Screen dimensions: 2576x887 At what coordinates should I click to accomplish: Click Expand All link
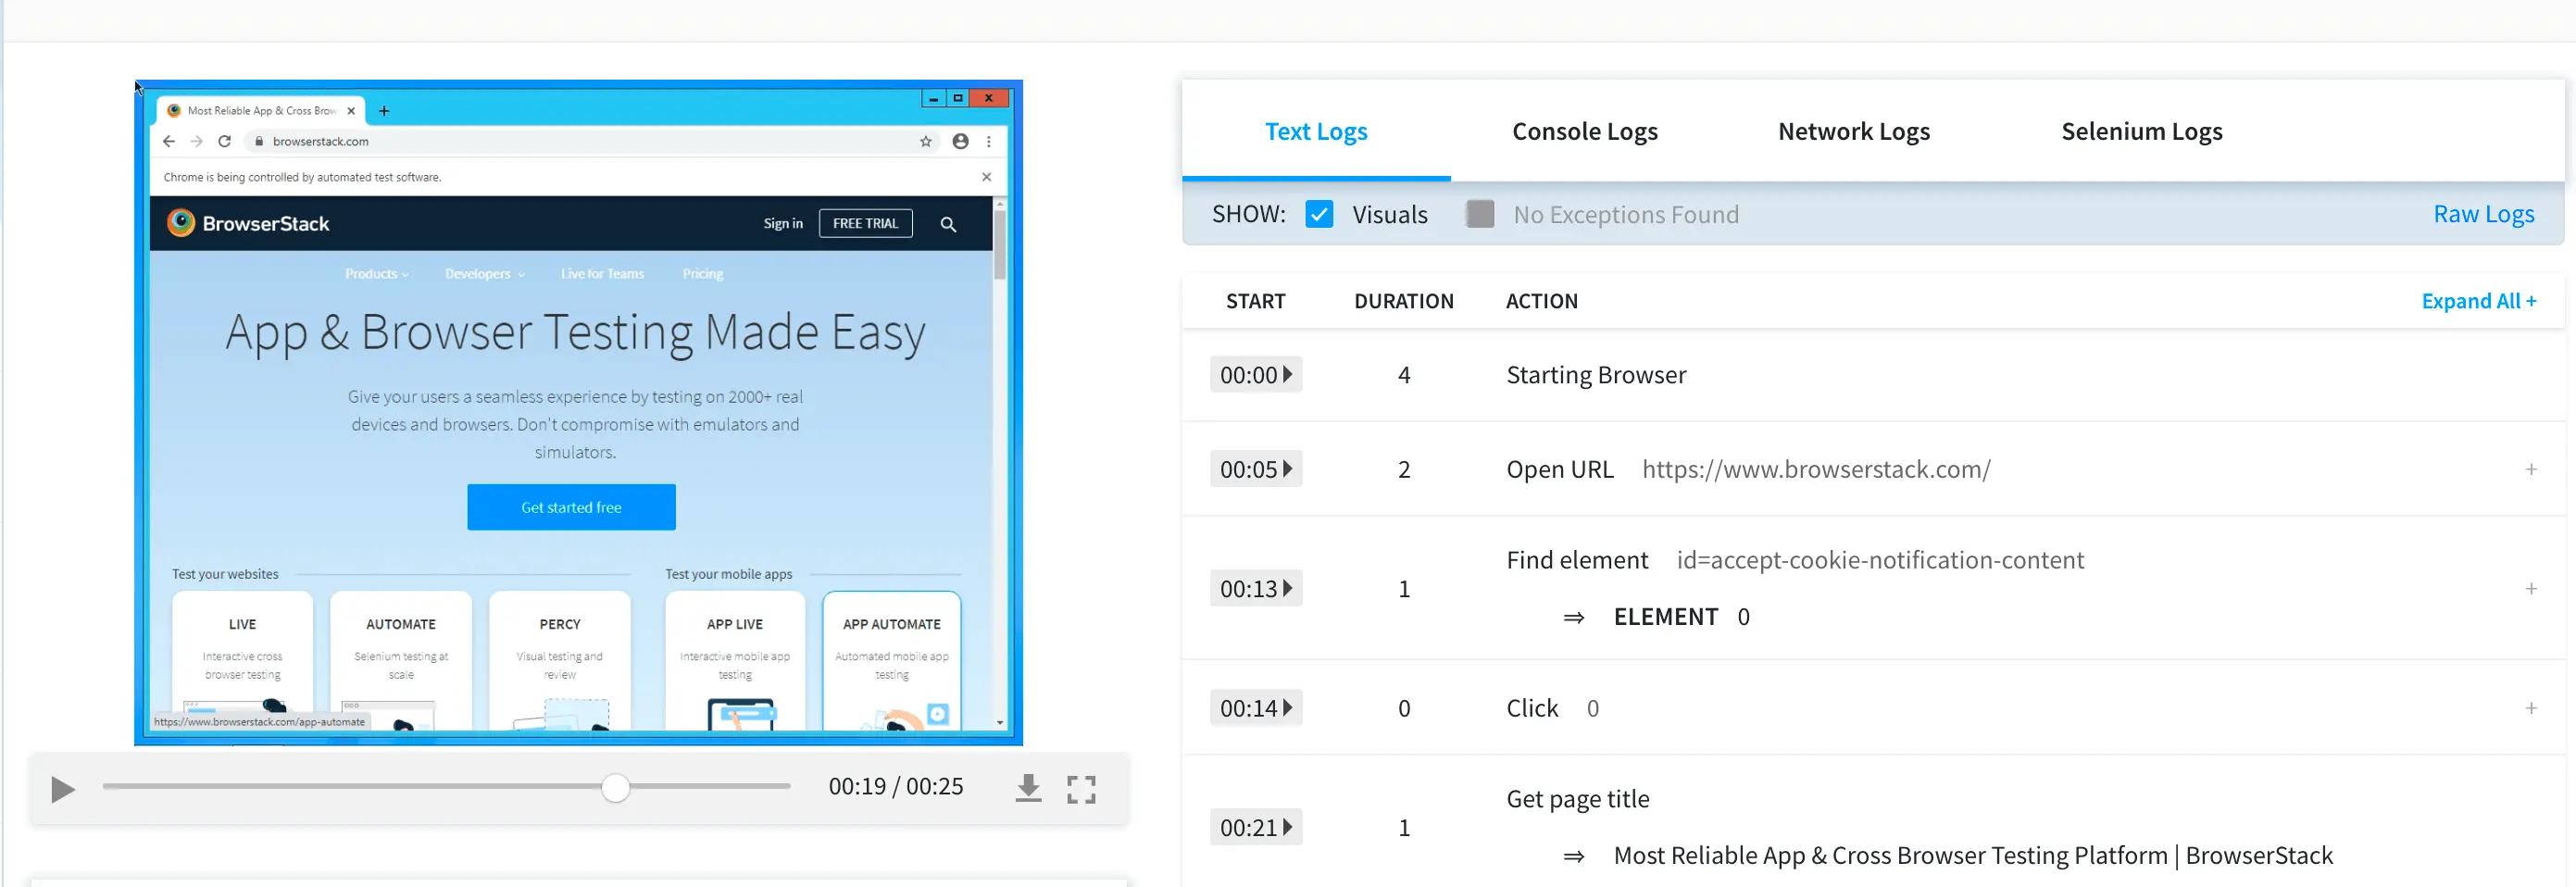2478,301
